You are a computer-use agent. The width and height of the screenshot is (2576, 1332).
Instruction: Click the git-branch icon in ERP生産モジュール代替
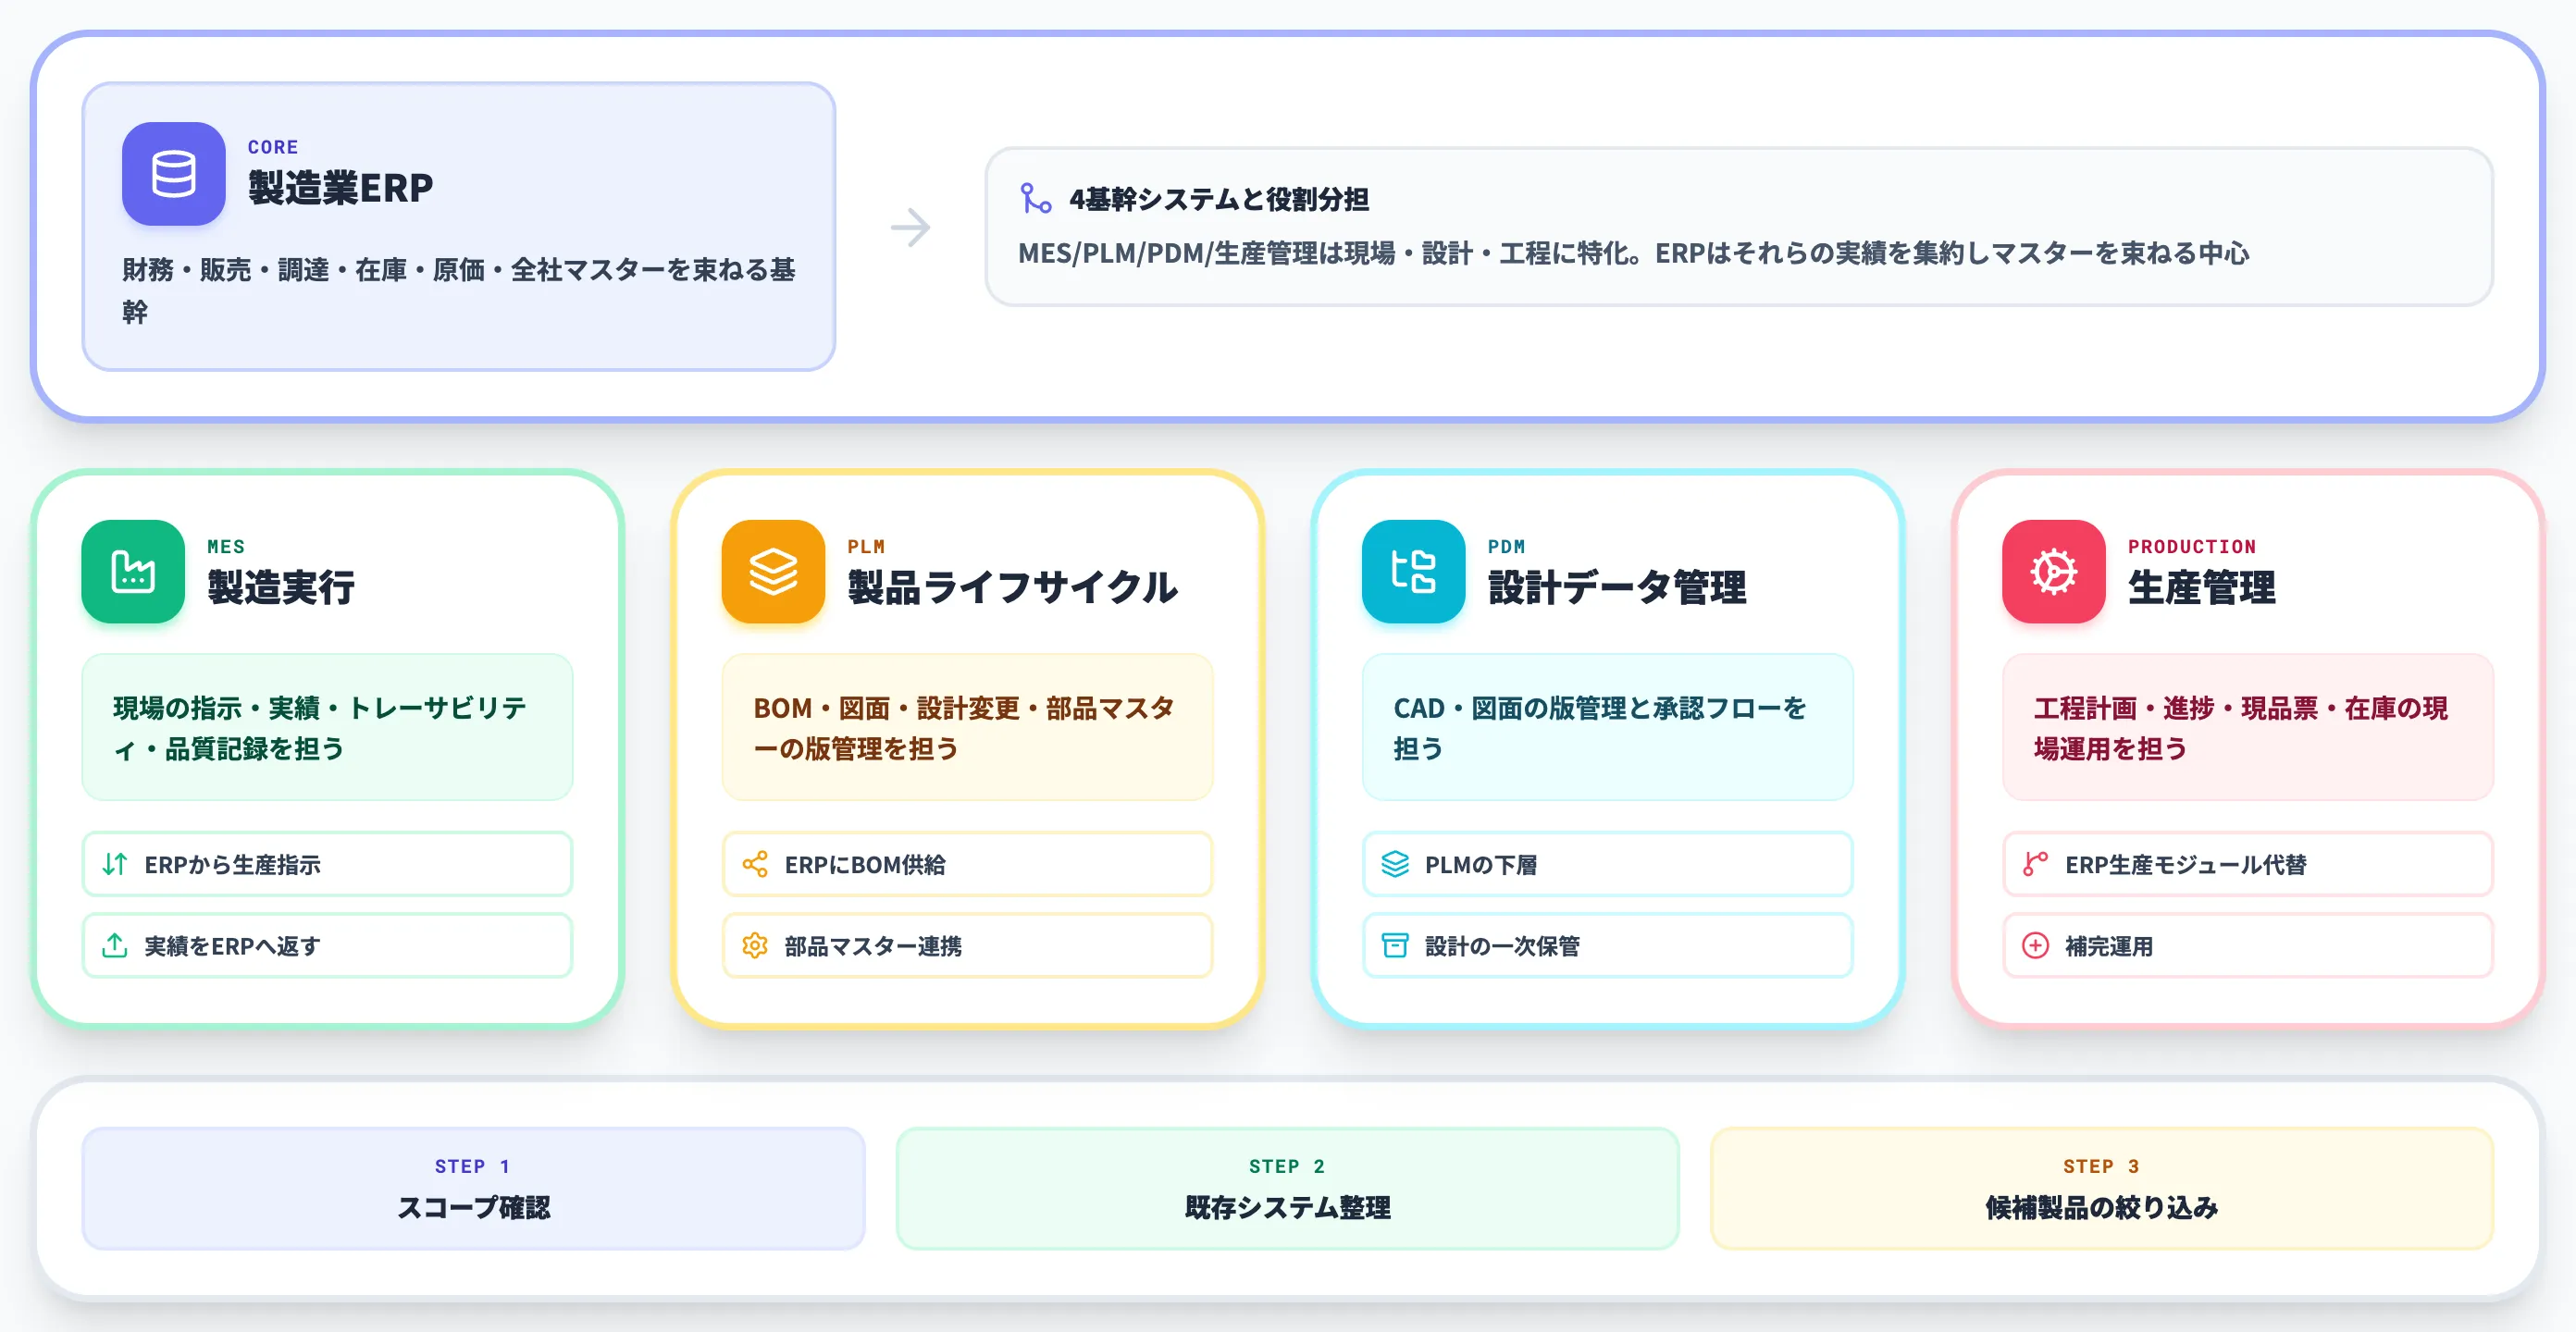pyautogui.click(x=2035, y=864)
